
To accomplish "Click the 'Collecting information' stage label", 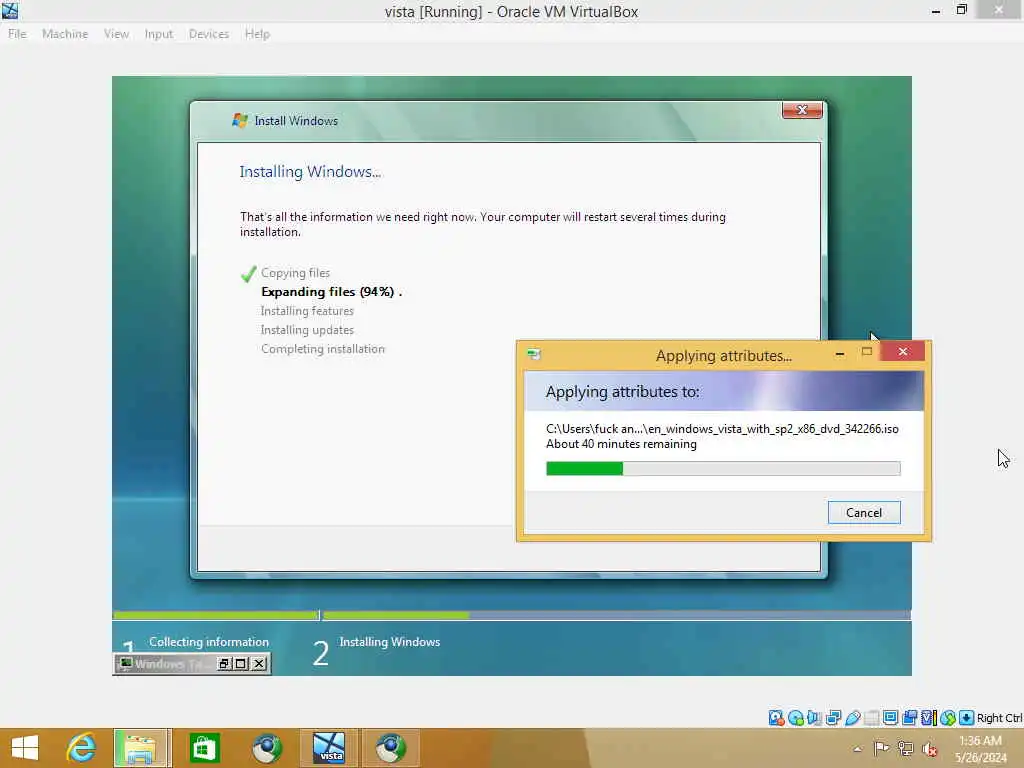I will pos(209,642).
